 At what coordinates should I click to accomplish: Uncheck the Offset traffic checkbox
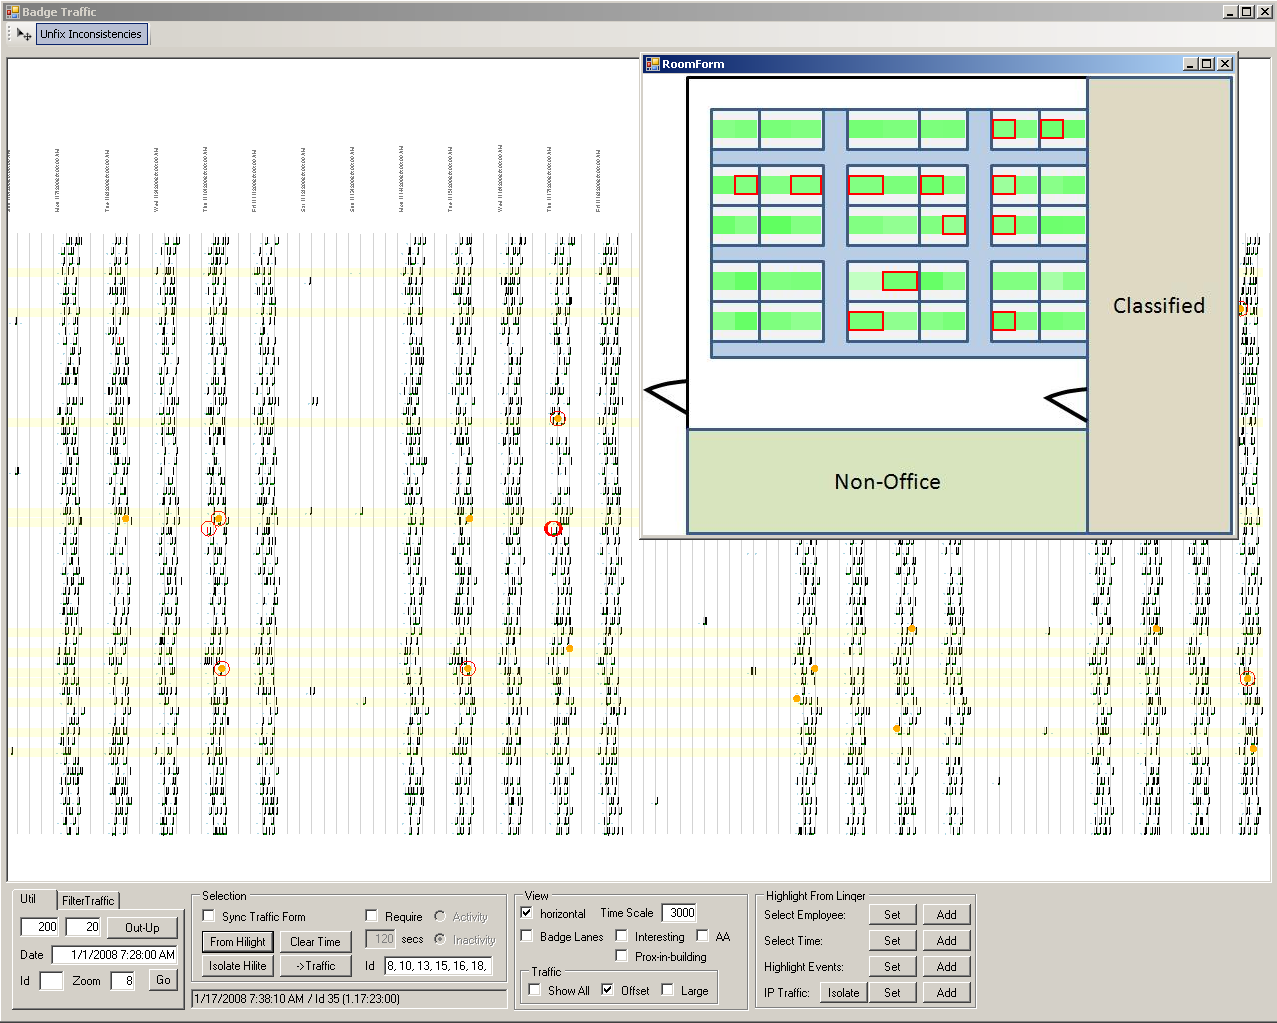[x=608, y=990]
